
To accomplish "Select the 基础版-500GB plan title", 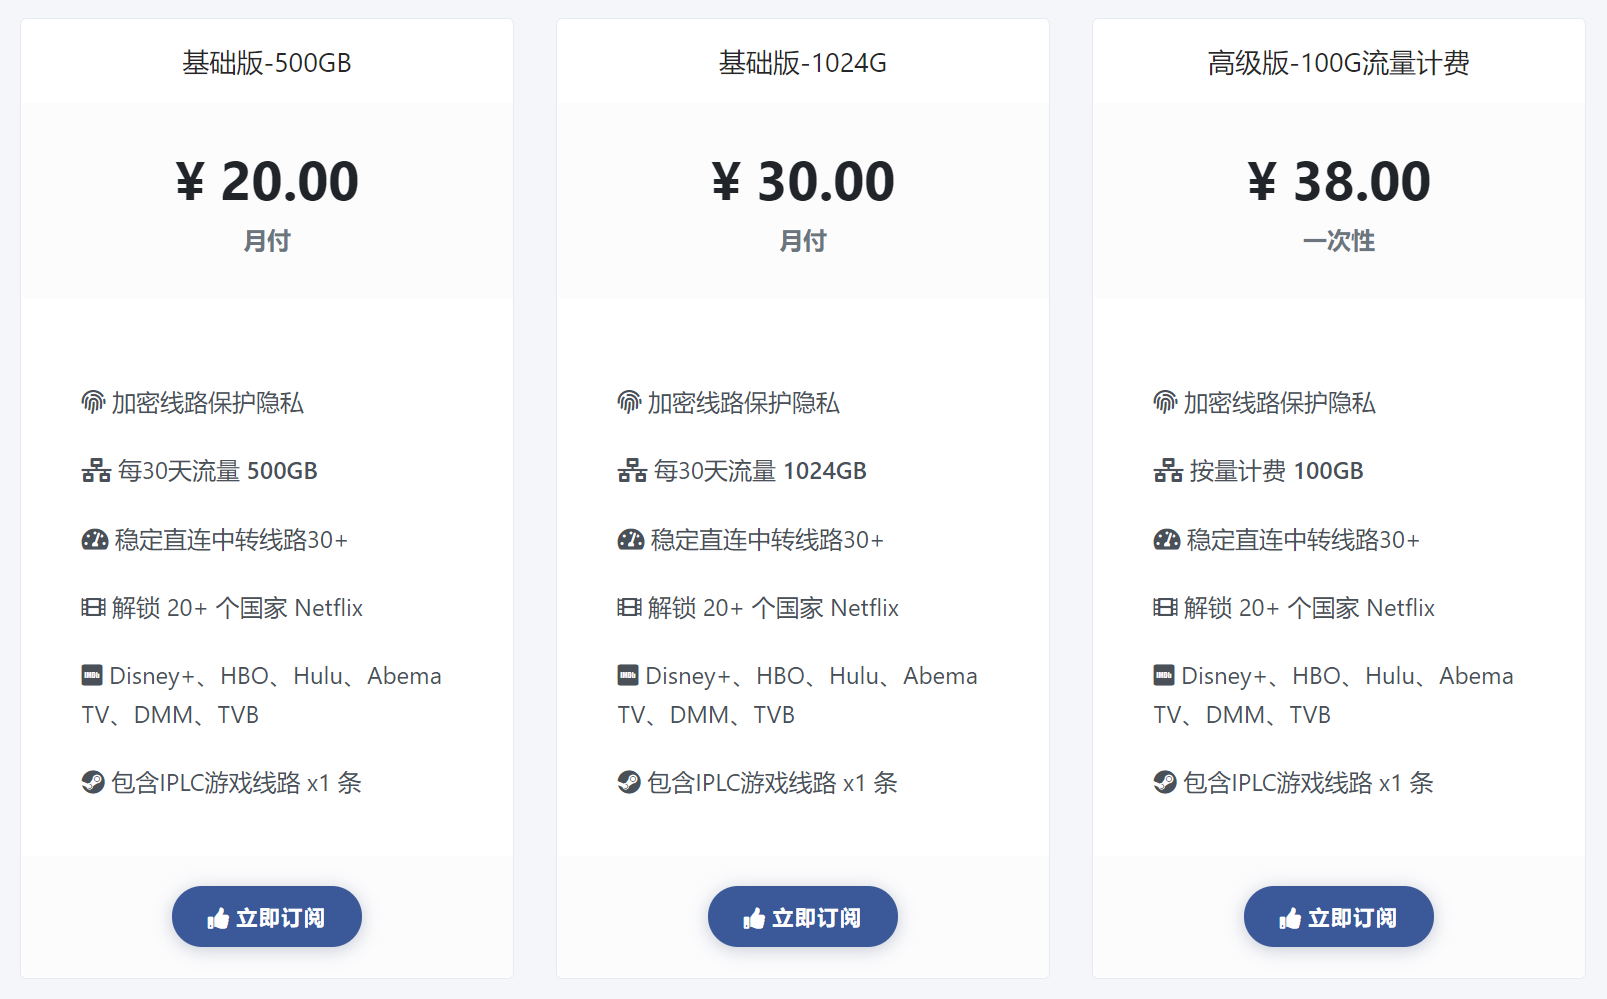I will [267, 63].
